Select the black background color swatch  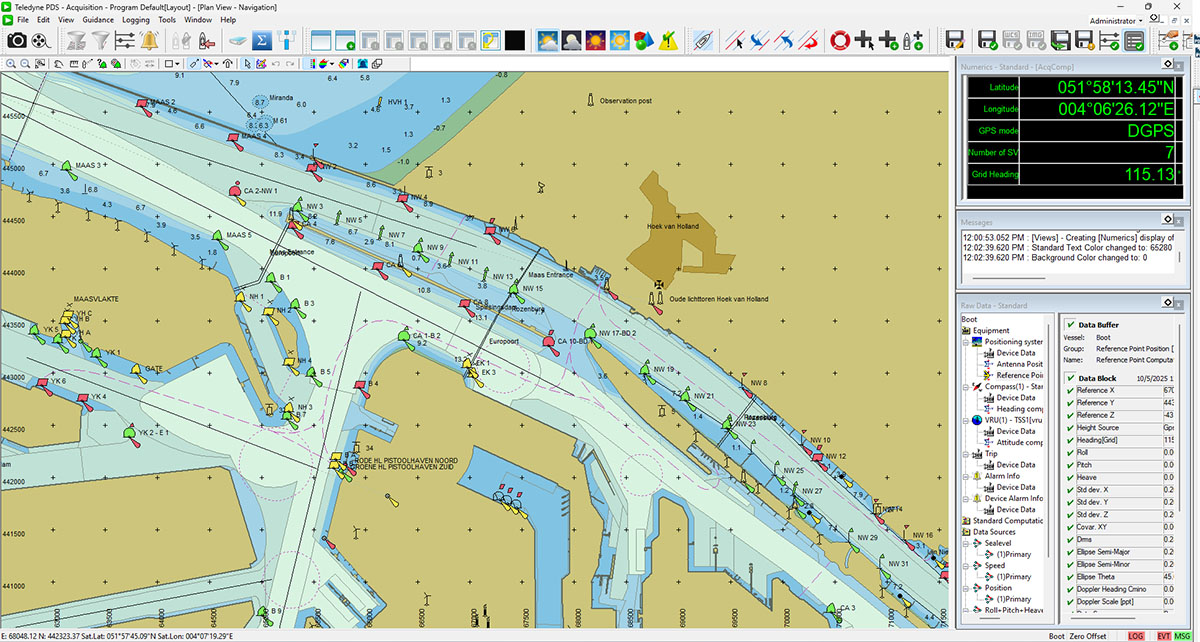point(515,41)
